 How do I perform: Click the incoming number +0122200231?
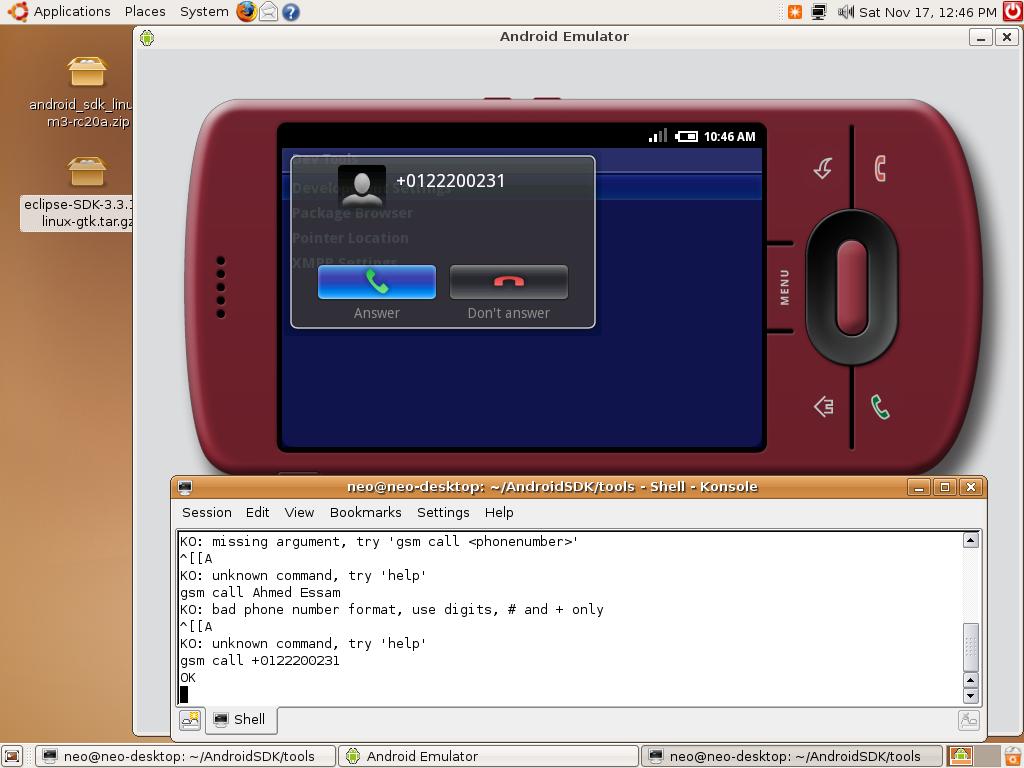(x=451, y=181)
